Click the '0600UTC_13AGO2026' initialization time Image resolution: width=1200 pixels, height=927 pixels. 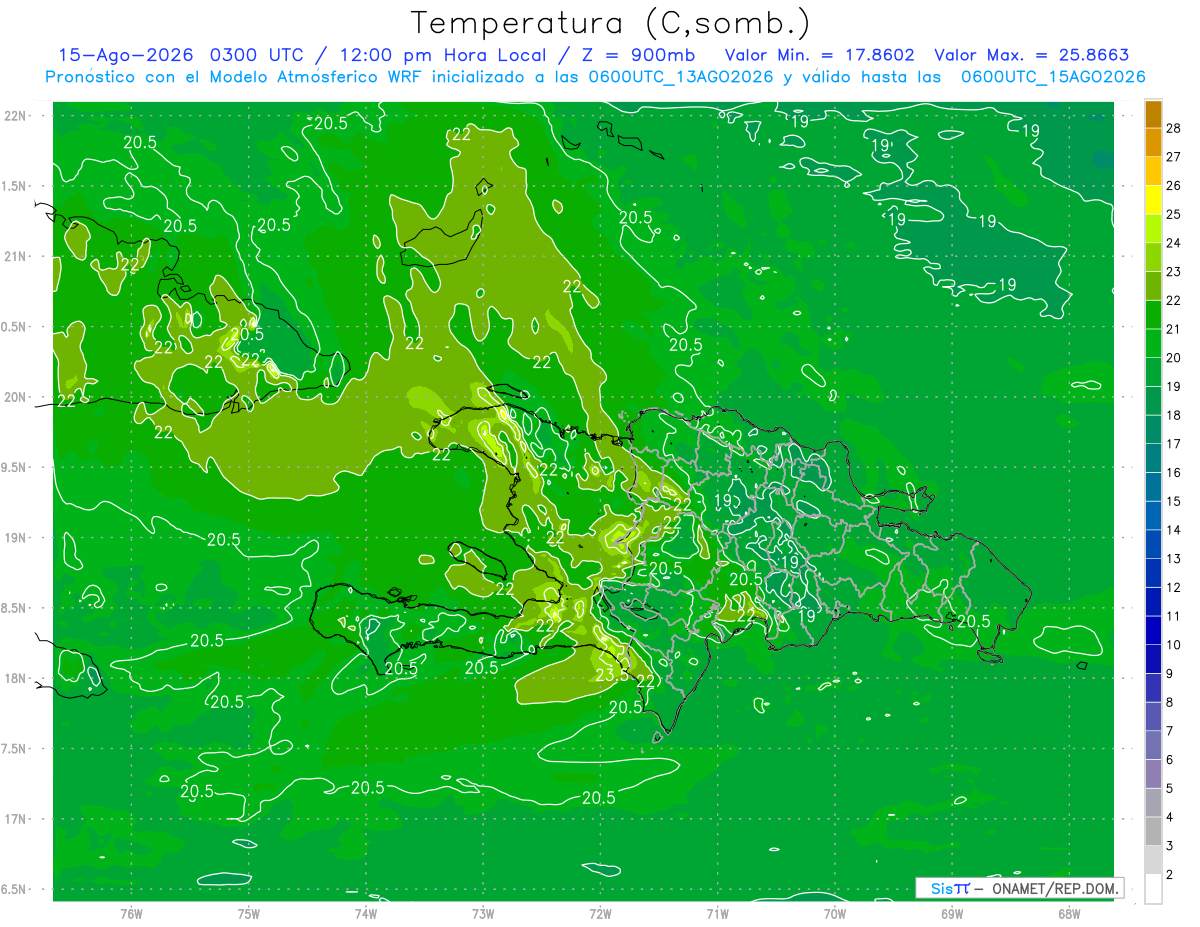(682, 77)
